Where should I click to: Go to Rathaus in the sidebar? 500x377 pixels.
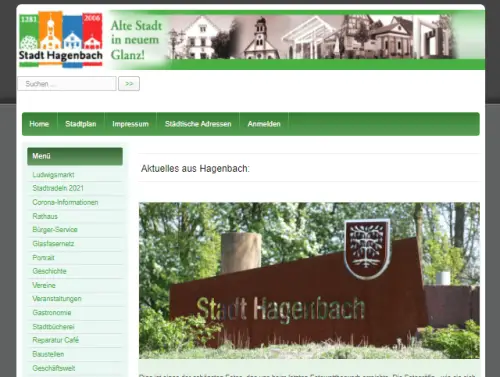[x=45, y=216]
